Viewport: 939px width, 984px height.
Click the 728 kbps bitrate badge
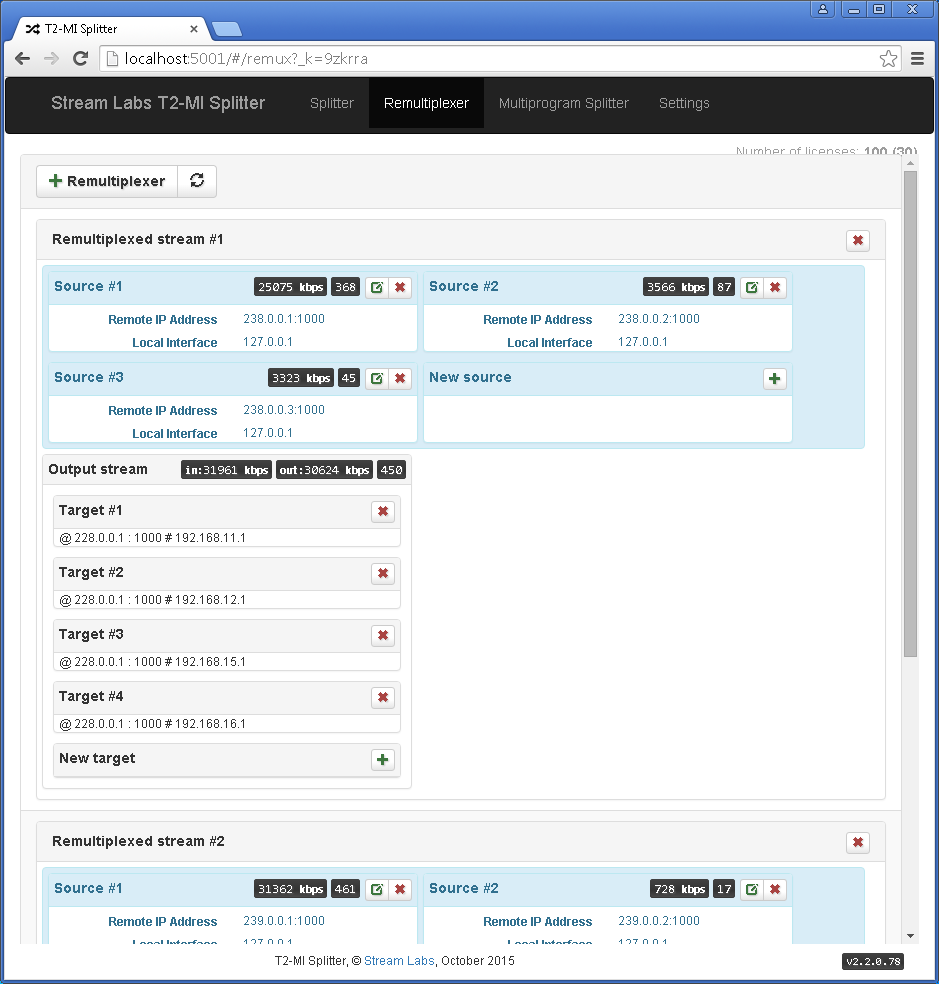tap(680, 889)
